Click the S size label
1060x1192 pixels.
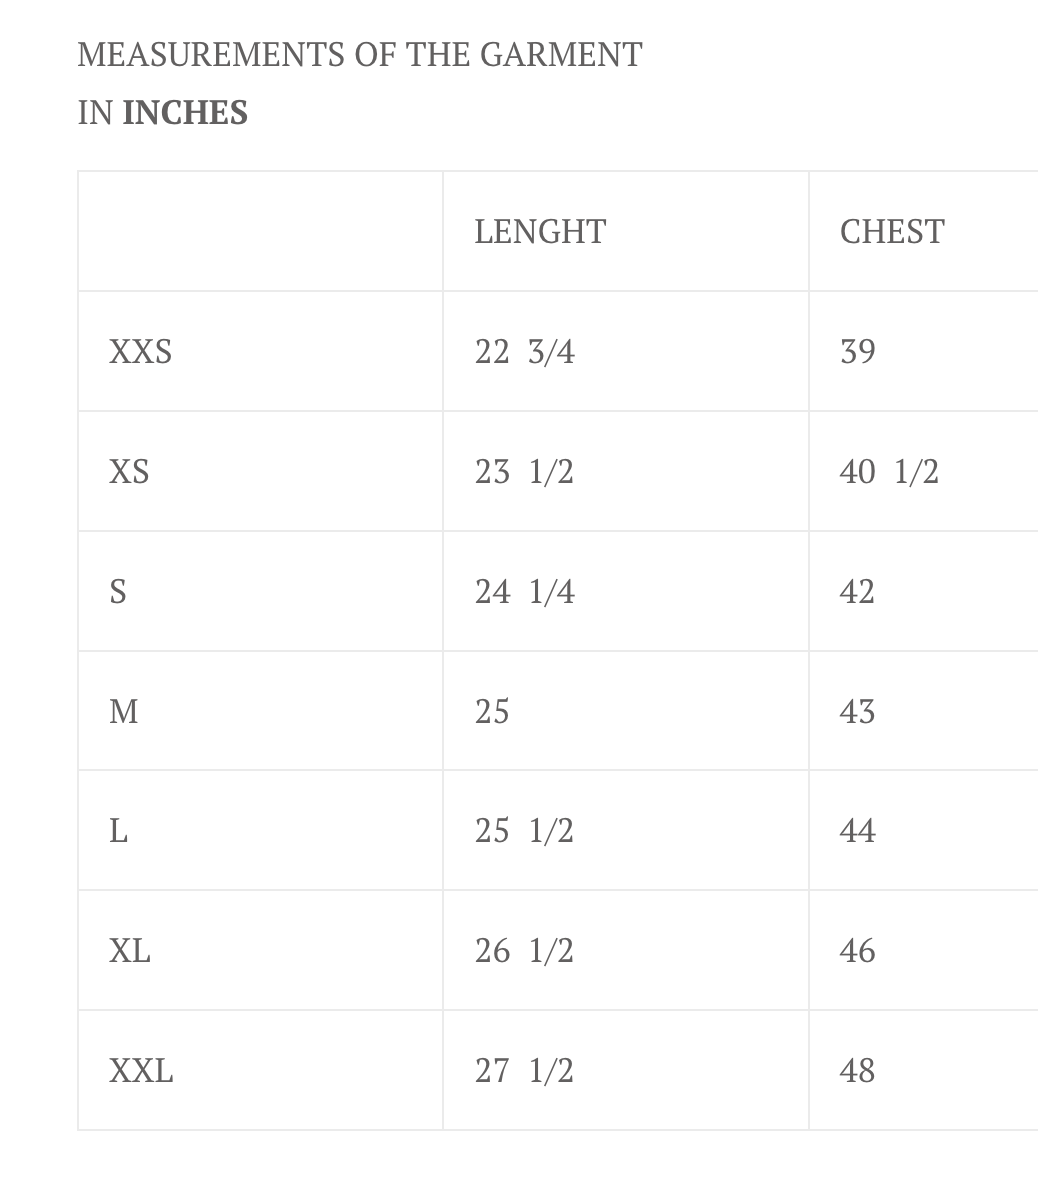point(118,591)
